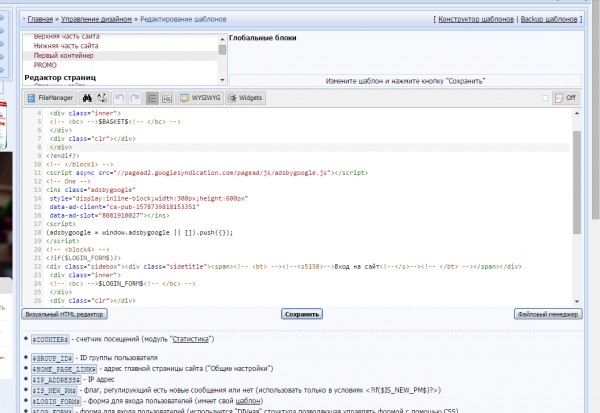This screenshot has height=413, width=600.
Task: Open the Widgets panel
Action: coord(245,98)
